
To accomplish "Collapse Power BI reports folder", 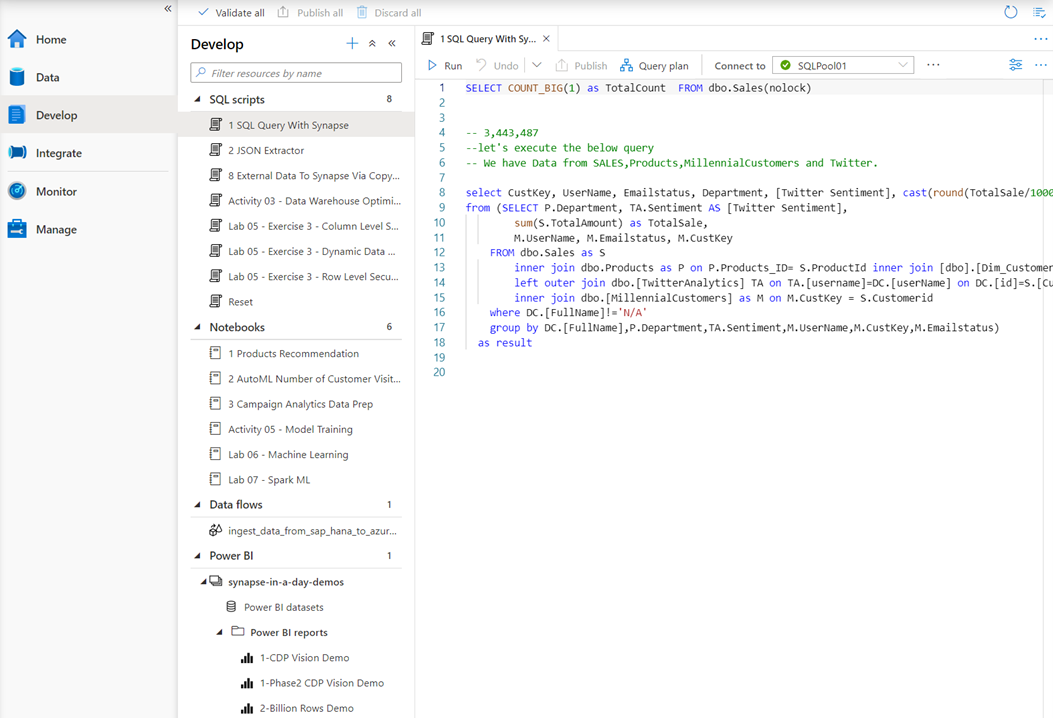I will 220,633.
